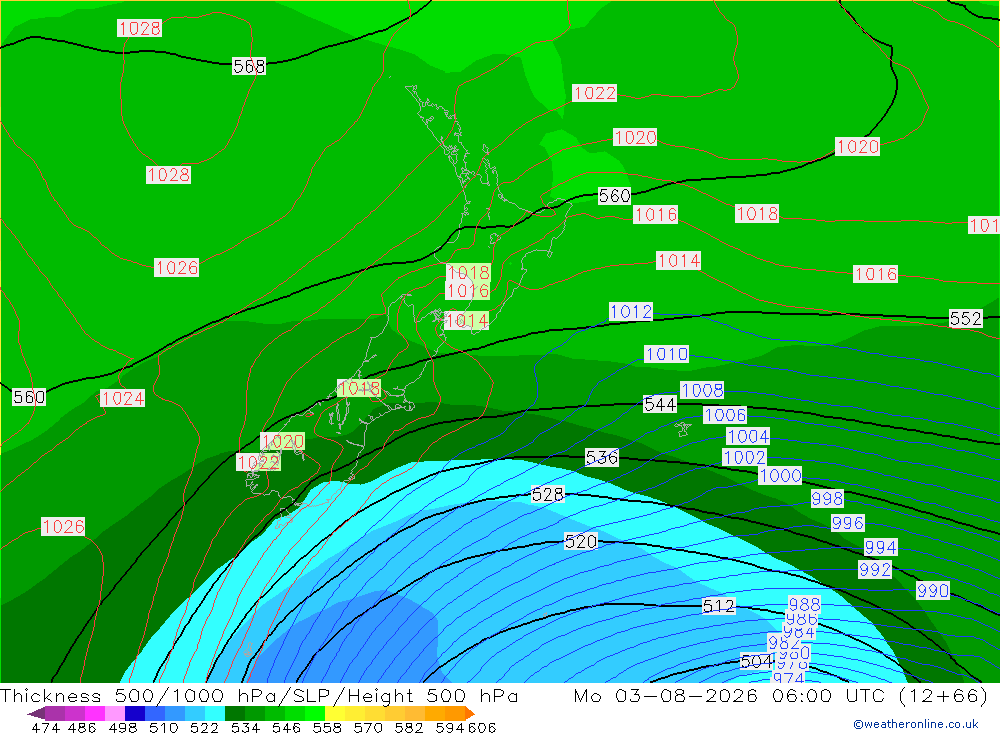This screenshot has width=1000, height=733.
Task: Click the blue 1004 isobar label
Action: 748,436
